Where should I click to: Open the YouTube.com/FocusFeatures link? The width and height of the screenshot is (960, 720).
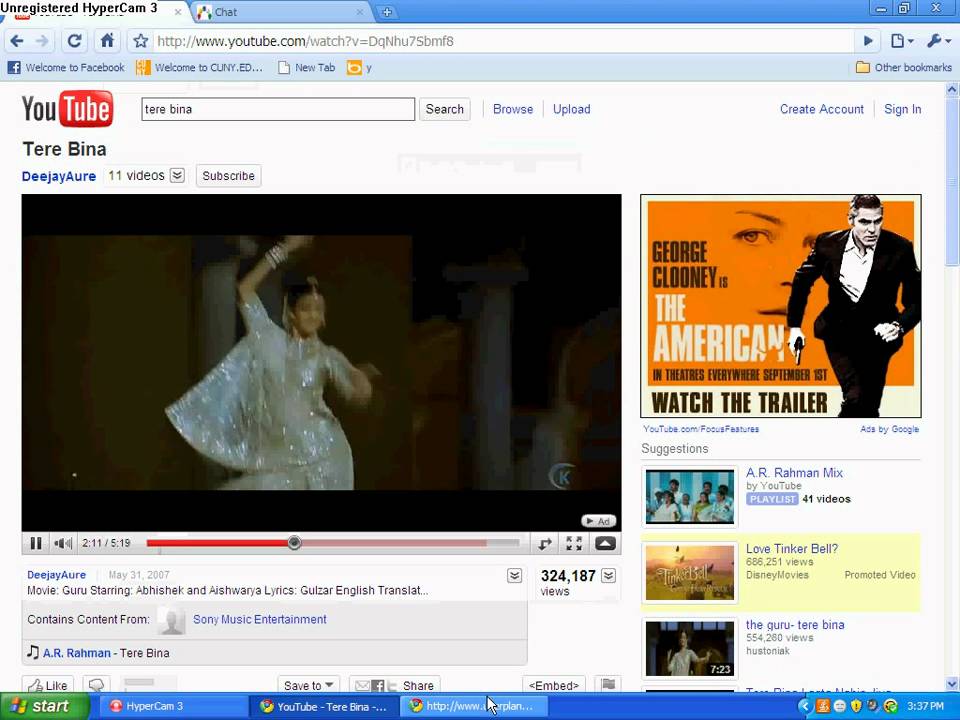point(701,429)
